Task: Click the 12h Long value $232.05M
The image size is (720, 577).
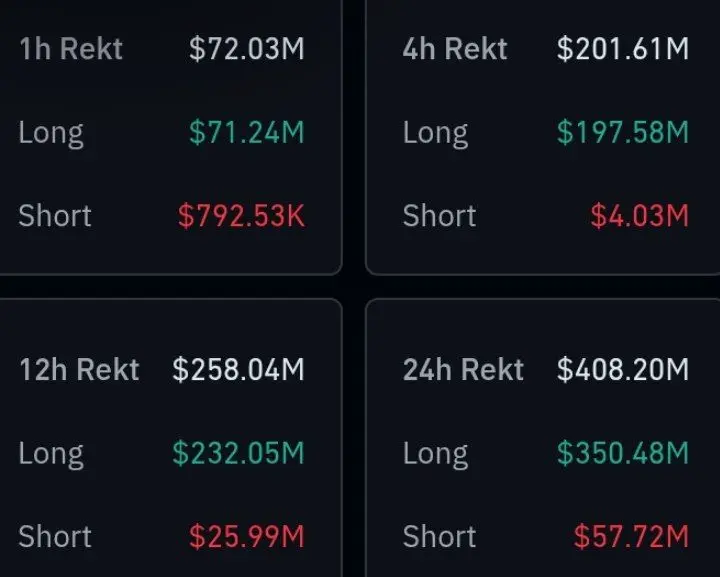Action: point(238,453)
